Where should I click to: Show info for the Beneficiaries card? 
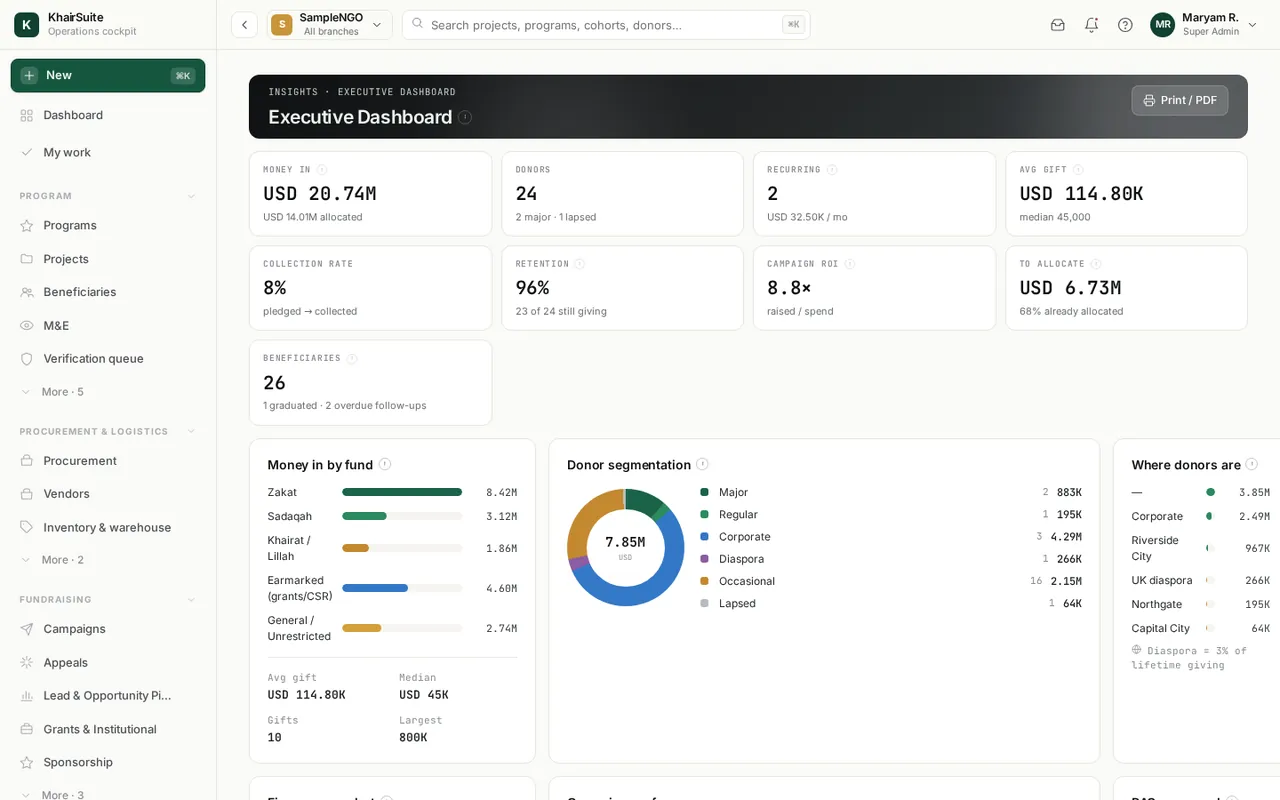pos(352,358)
